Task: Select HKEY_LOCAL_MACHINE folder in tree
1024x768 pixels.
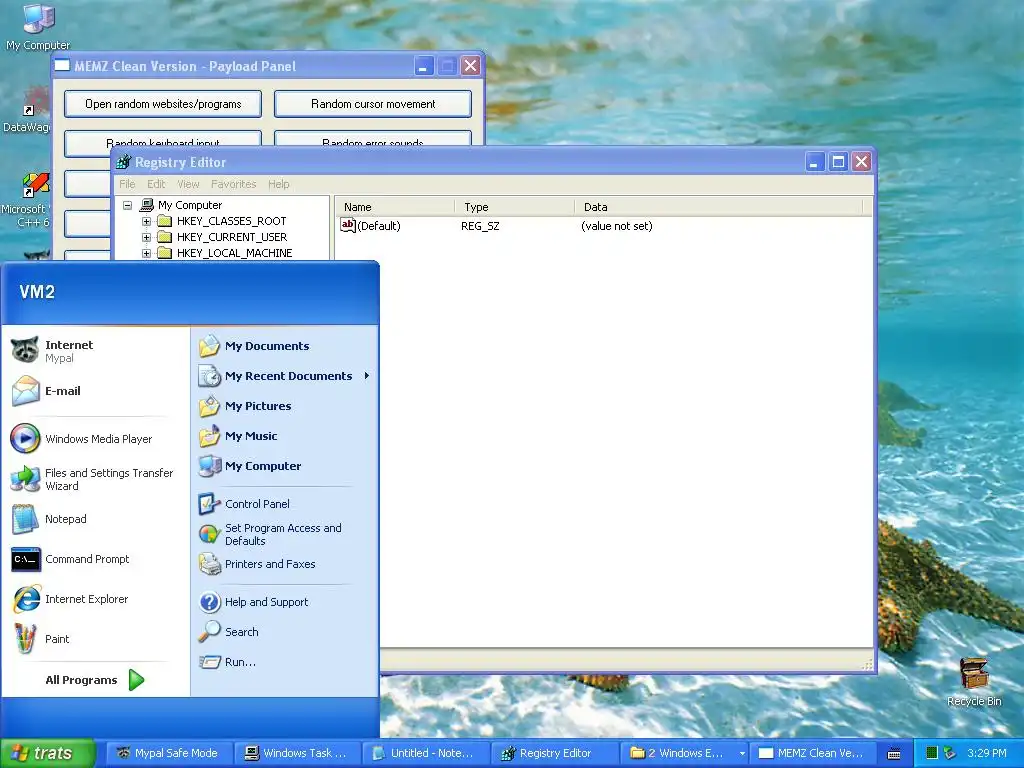Action: coord(234,253)
